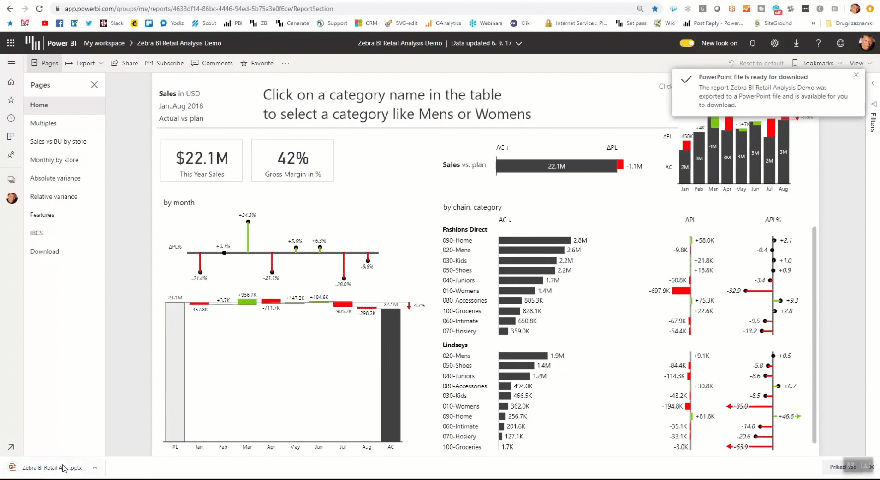Select the Features page
This screenshot has height=480, width=880.
(64, 215)
